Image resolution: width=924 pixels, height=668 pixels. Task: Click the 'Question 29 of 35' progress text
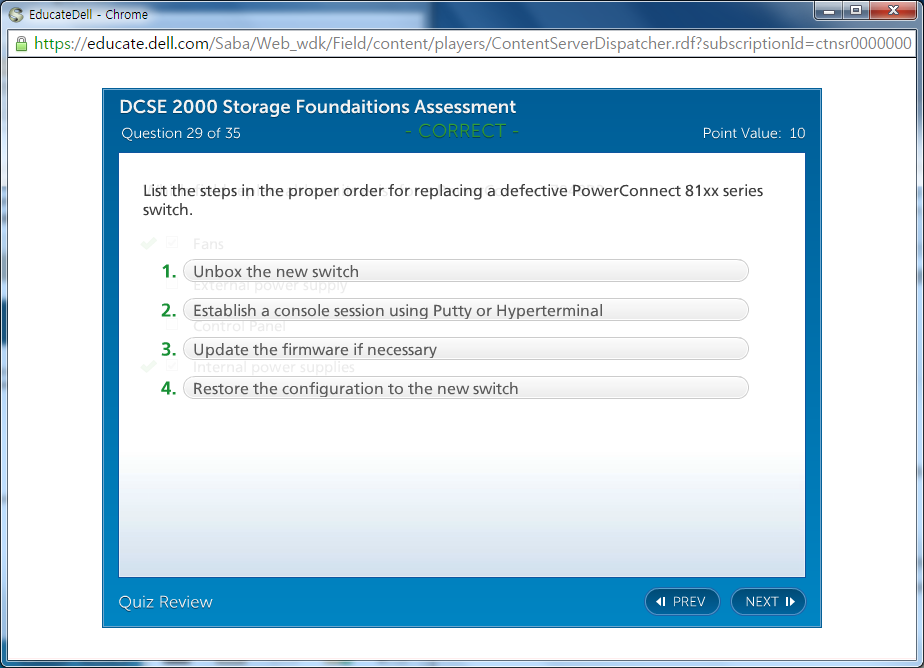(181, 133)
